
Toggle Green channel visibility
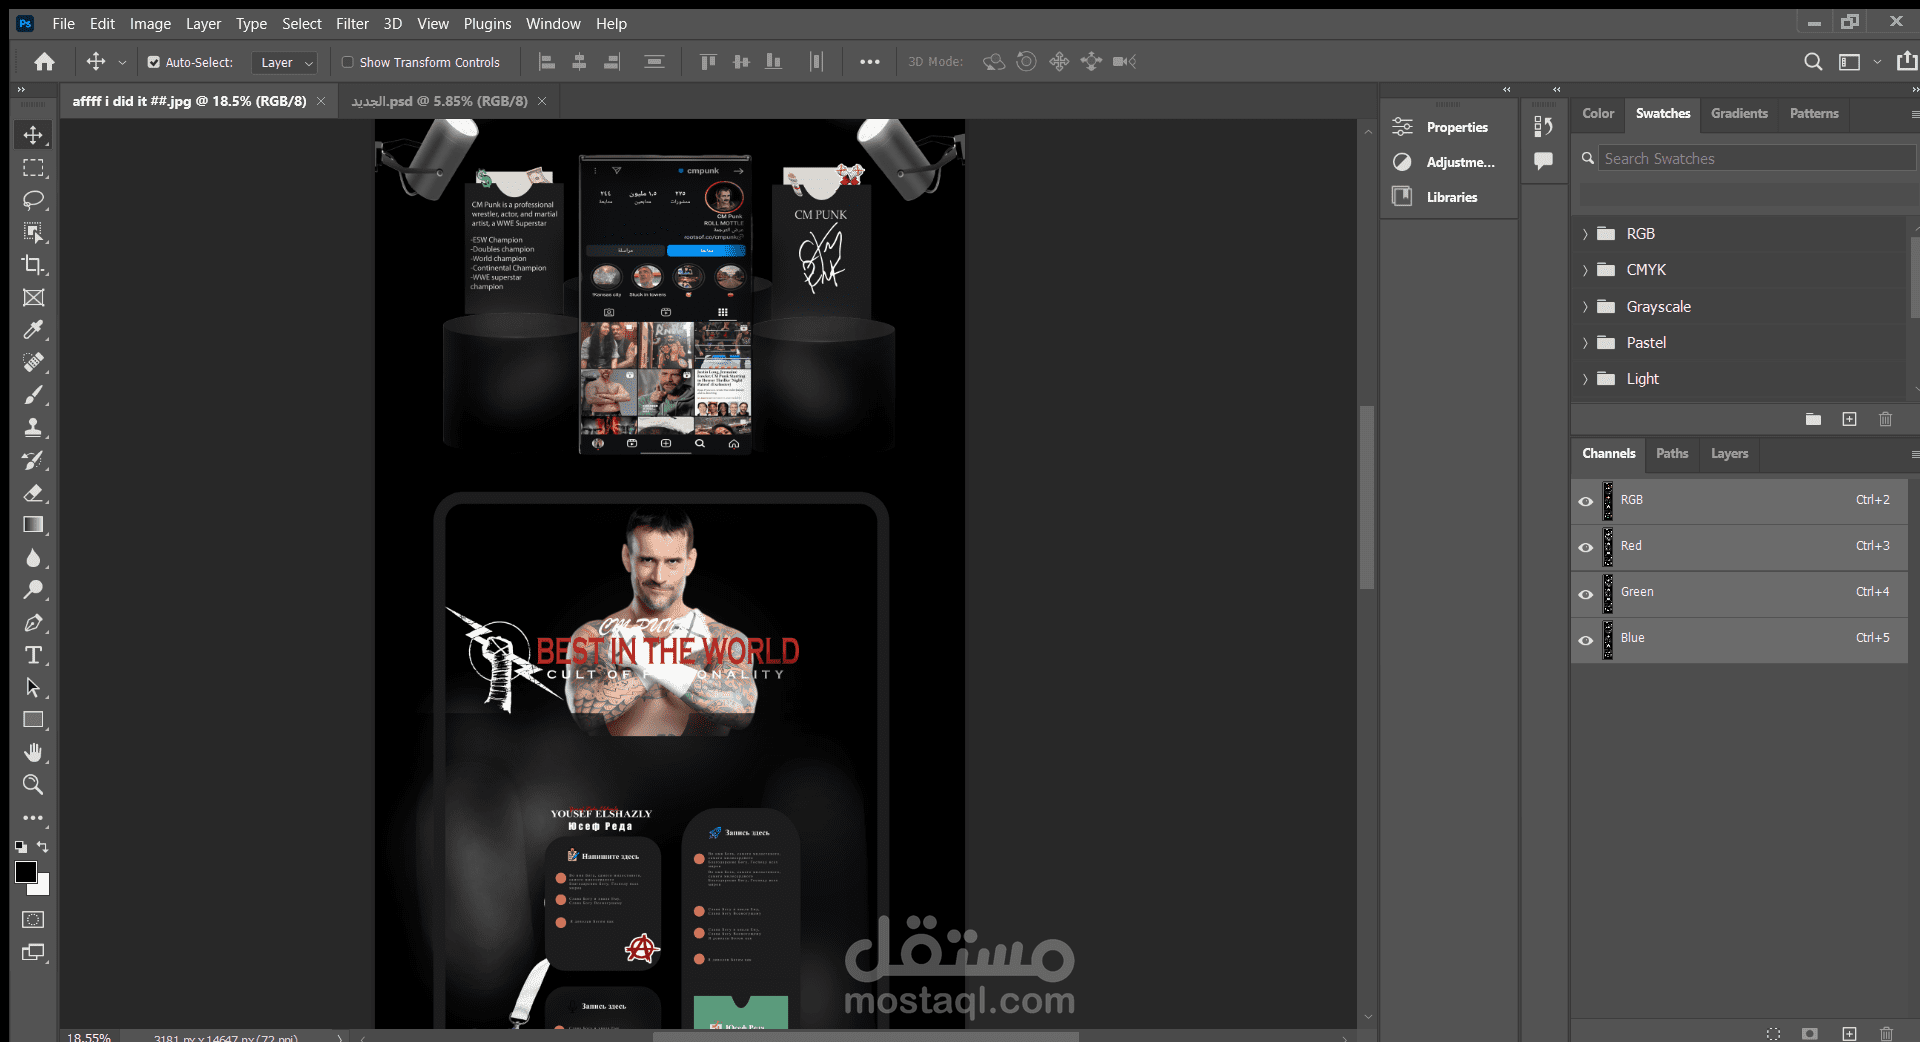tap(1585, 593)
